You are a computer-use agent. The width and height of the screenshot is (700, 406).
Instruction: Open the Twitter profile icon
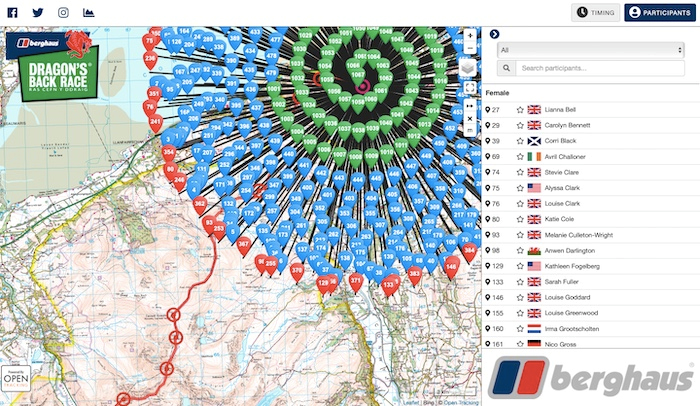tap(38, 13)
